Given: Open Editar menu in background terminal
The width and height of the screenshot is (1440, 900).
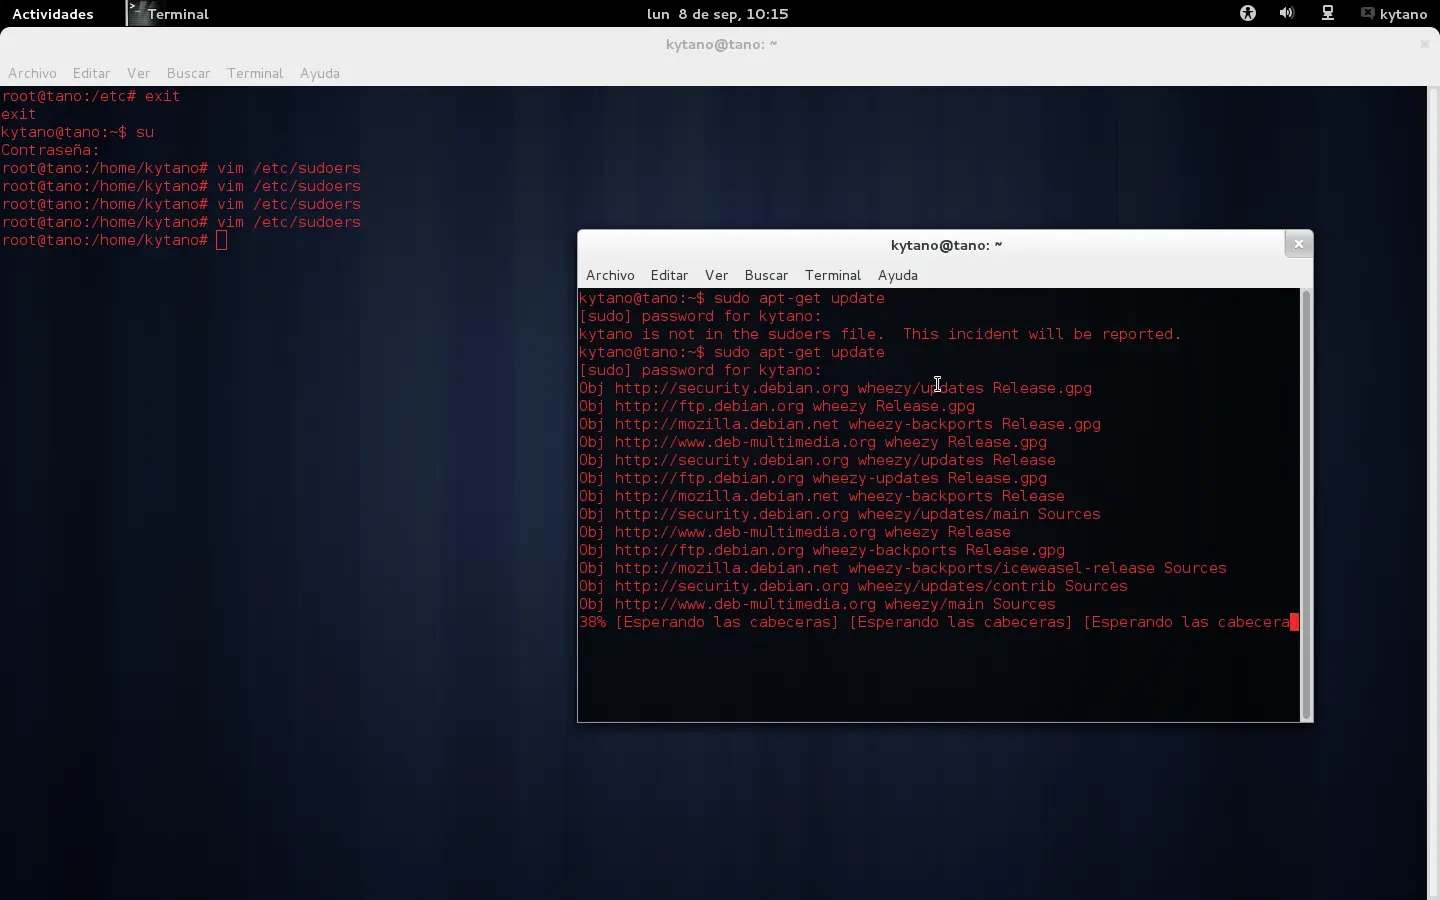Looking at the screenshot, I should tap(91, 73).
